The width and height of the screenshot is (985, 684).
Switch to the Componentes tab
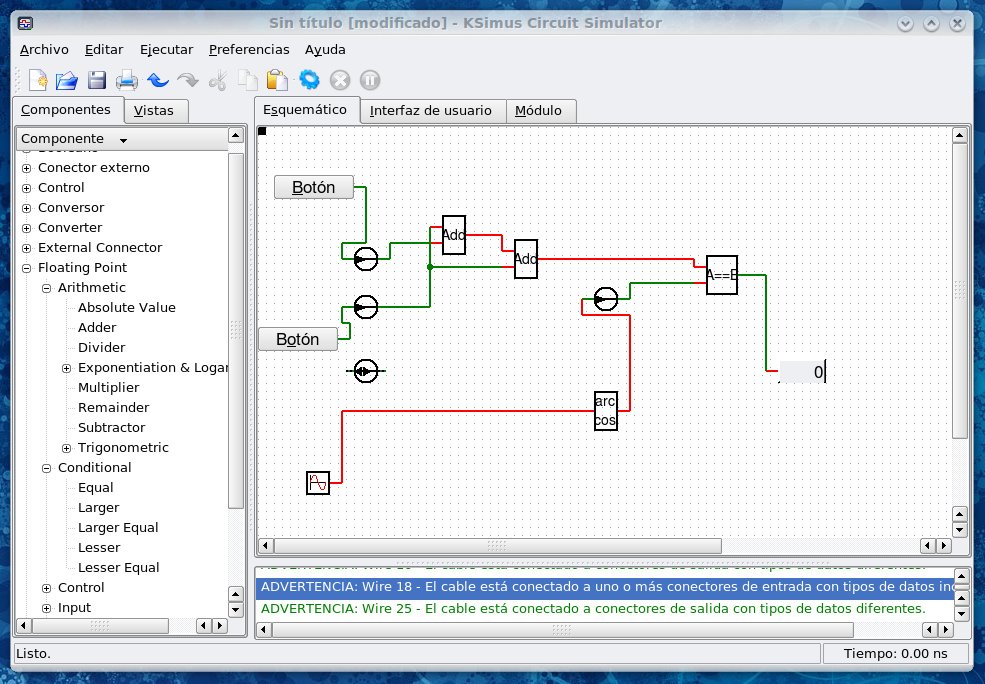click(x=67, y=110)
